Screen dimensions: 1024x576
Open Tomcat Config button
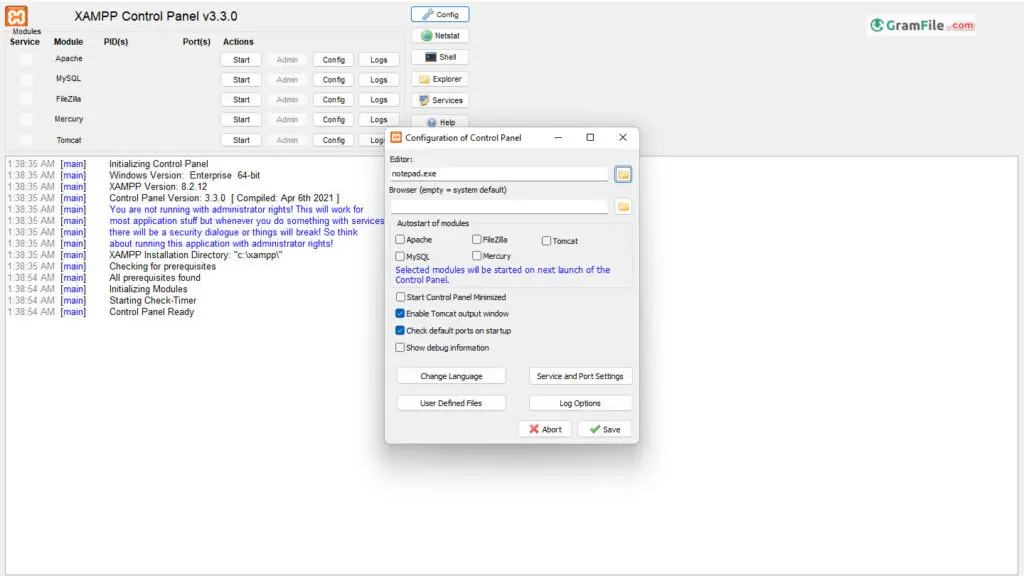(334, 140)
